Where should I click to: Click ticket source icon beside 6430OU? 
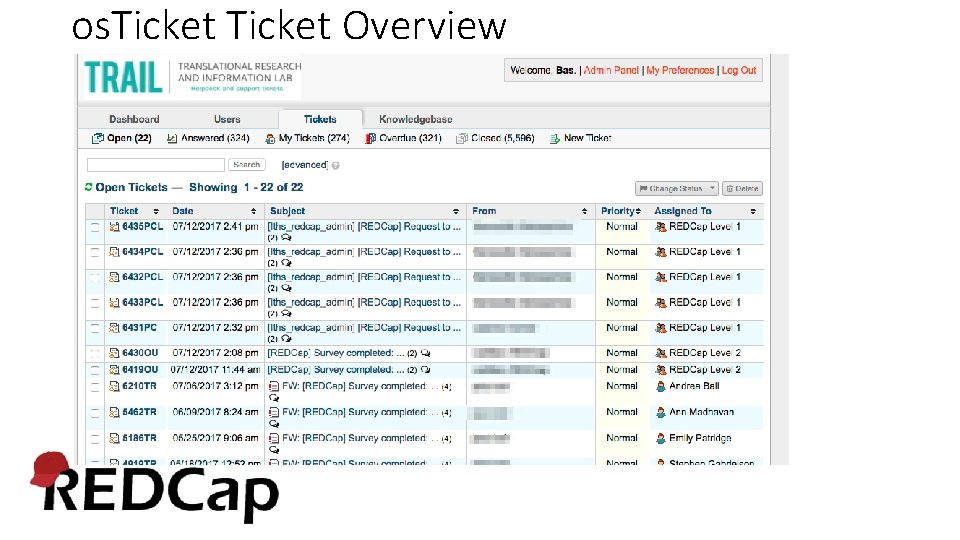pyautogui.click(x=114, y=353)
